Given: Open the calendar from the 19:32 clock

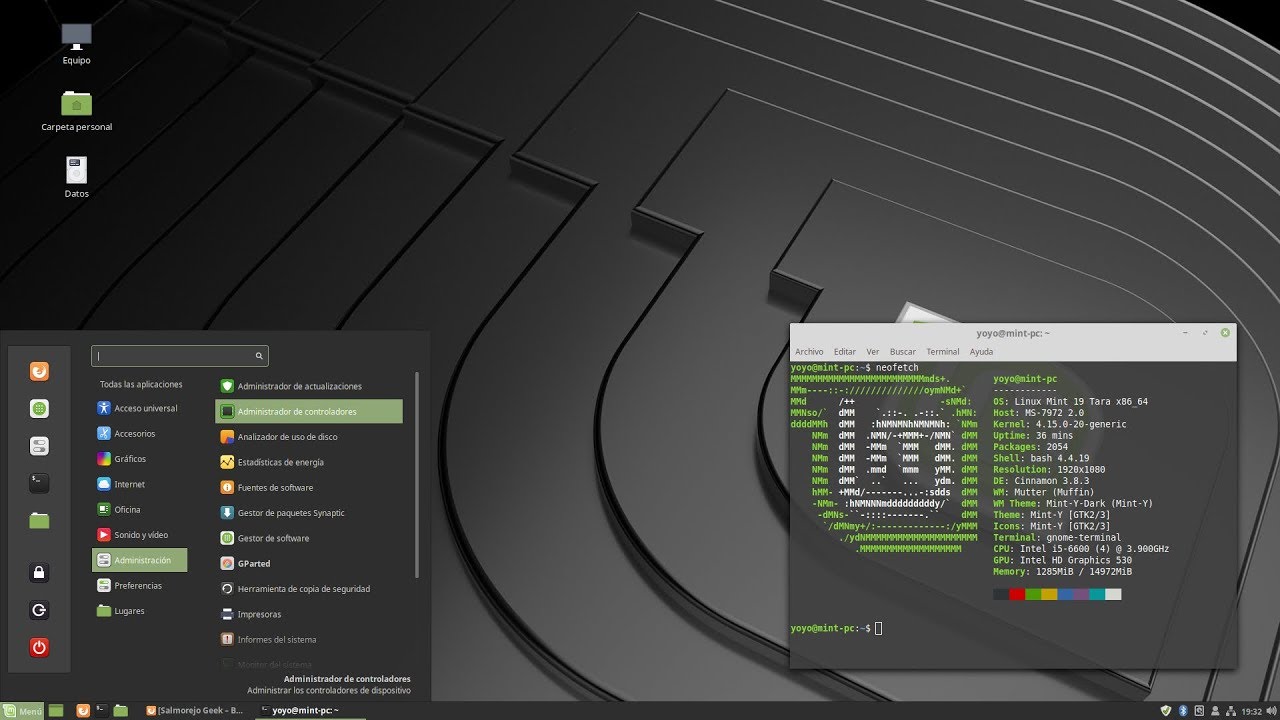Looking at the screenshot, I should tap(1251, 711).
